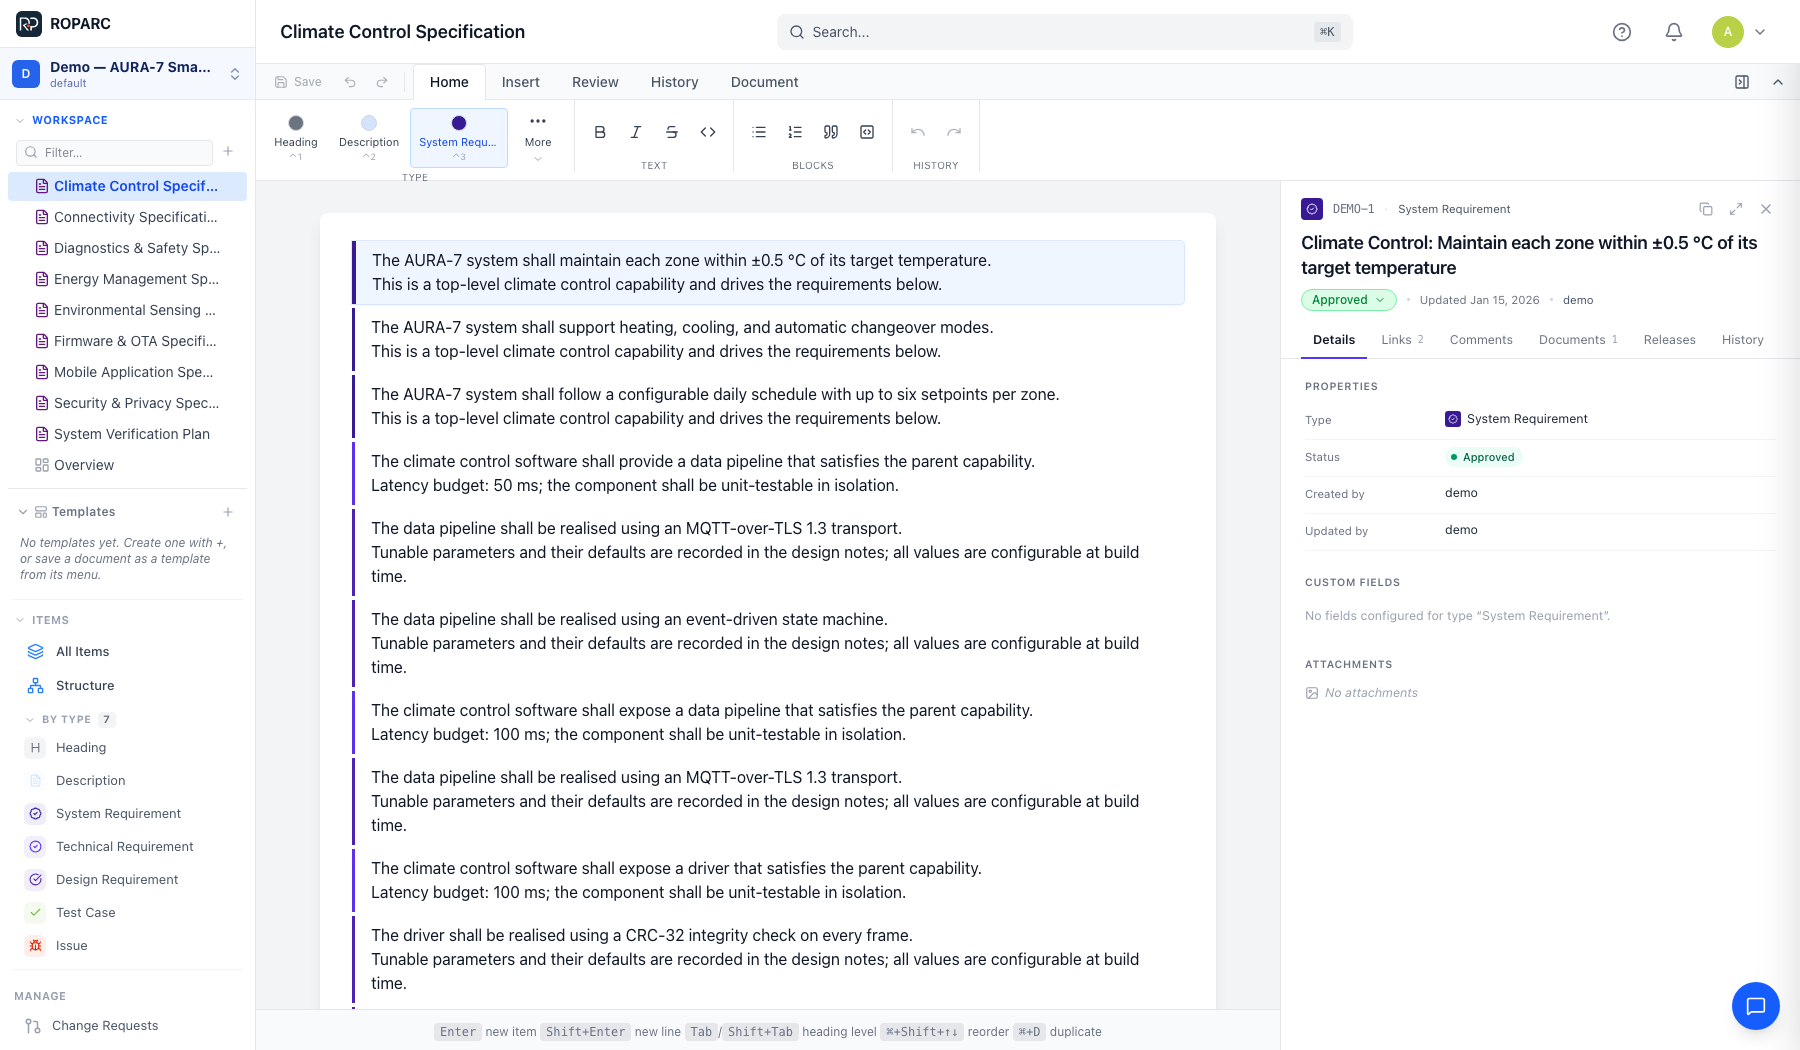
Task: Switch to the Insert ribbon tab
Action: pyautogui.click(x=521, y=82)
